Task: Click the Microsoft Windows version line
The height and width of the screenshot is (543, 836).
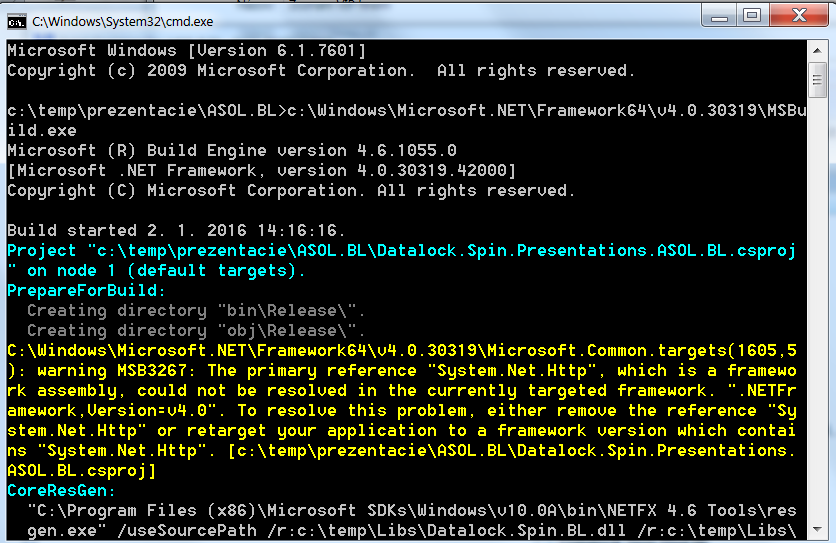Action: pos(187,51)
